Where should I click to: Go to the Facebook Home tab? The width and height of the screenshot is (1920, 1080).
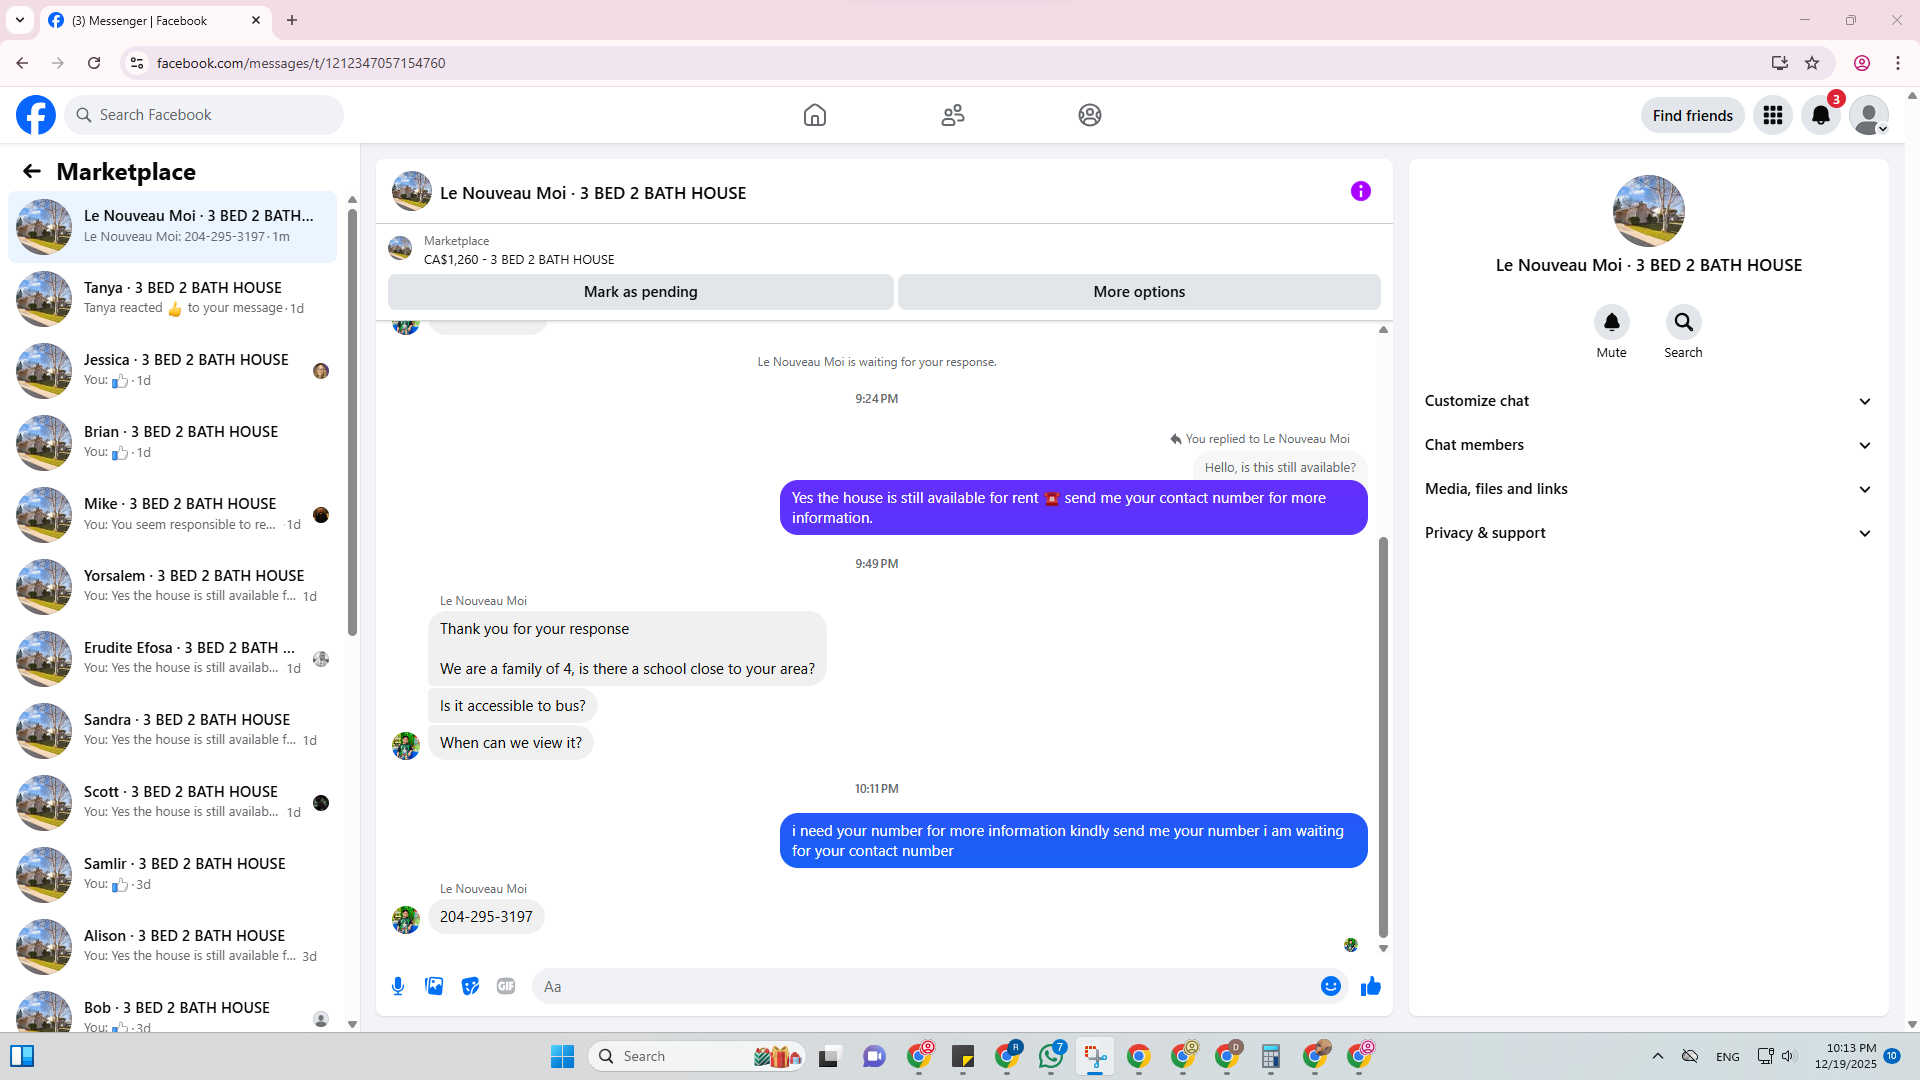click(x=815, y=115)
